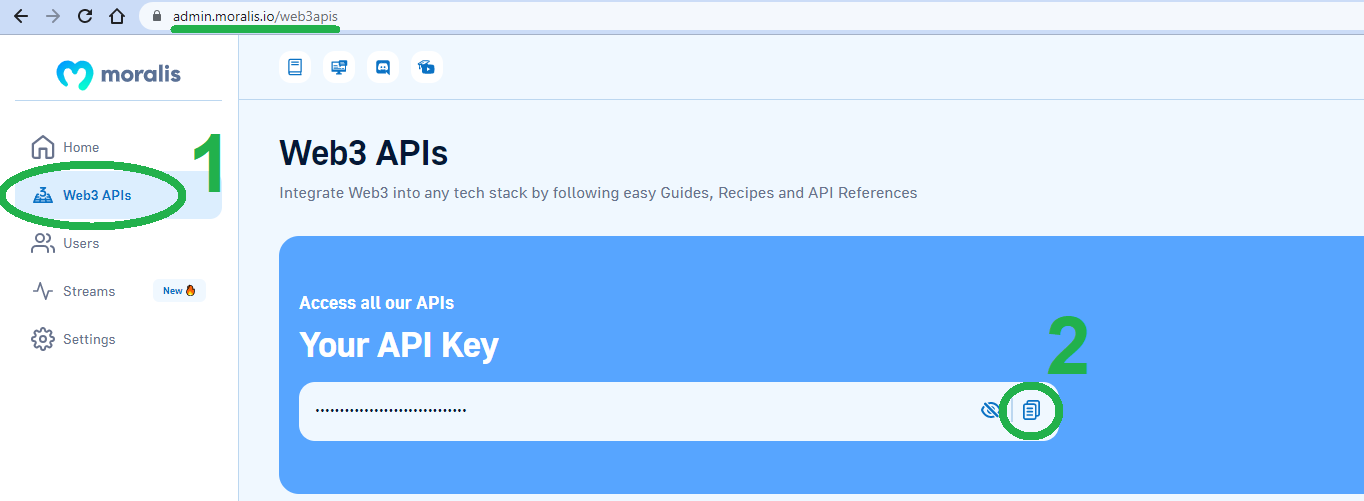The height and width of the screenshot is (501, 1364).
Task: Copy the API key to clipboard
Action: point(1032,410)
